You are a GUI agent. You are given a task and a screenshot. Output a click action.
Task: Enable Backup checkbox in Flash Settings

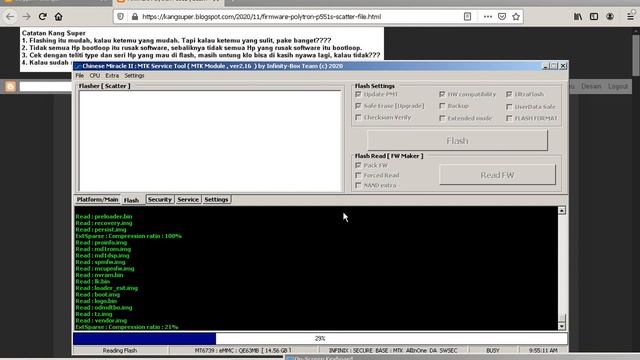[442, 106]
